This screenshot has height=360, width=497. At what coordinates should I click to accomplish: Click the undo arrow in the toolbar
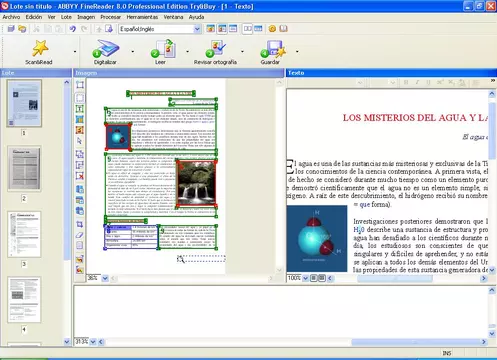click(x=73, y=29)
